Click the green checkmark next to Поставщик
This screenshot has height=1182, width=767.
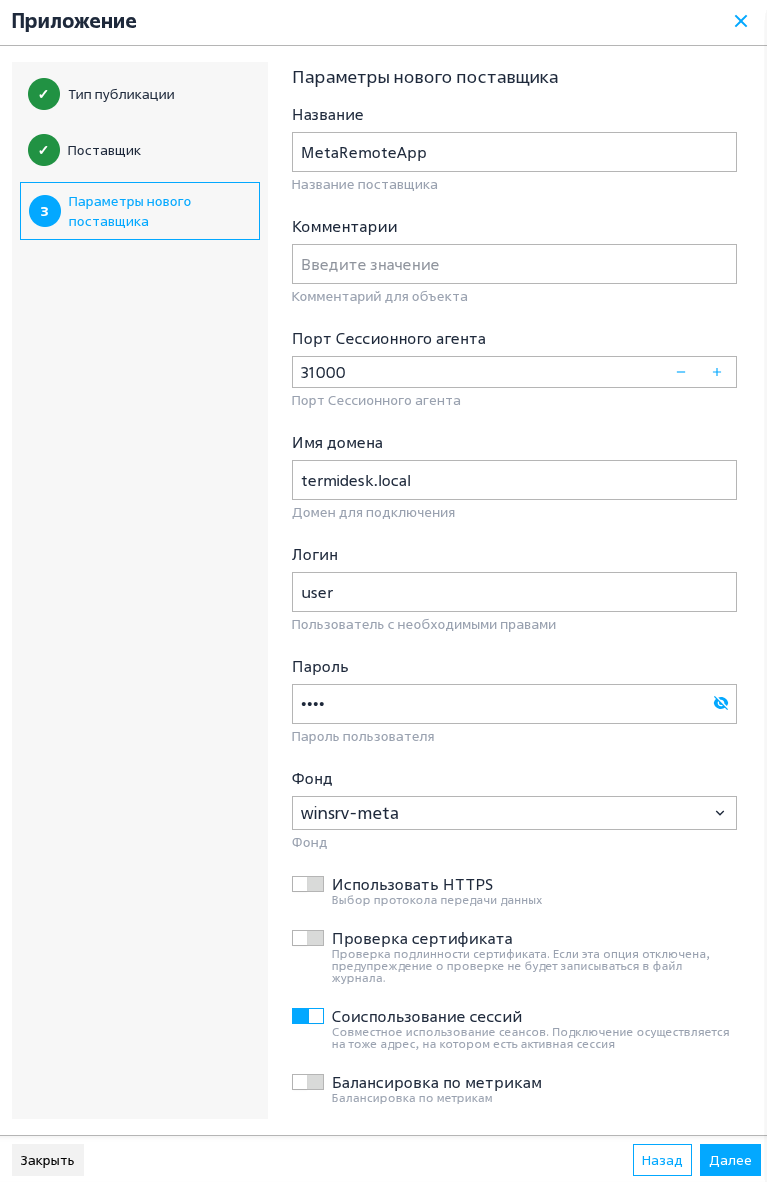pyautogui.click(x=44, y=150)
